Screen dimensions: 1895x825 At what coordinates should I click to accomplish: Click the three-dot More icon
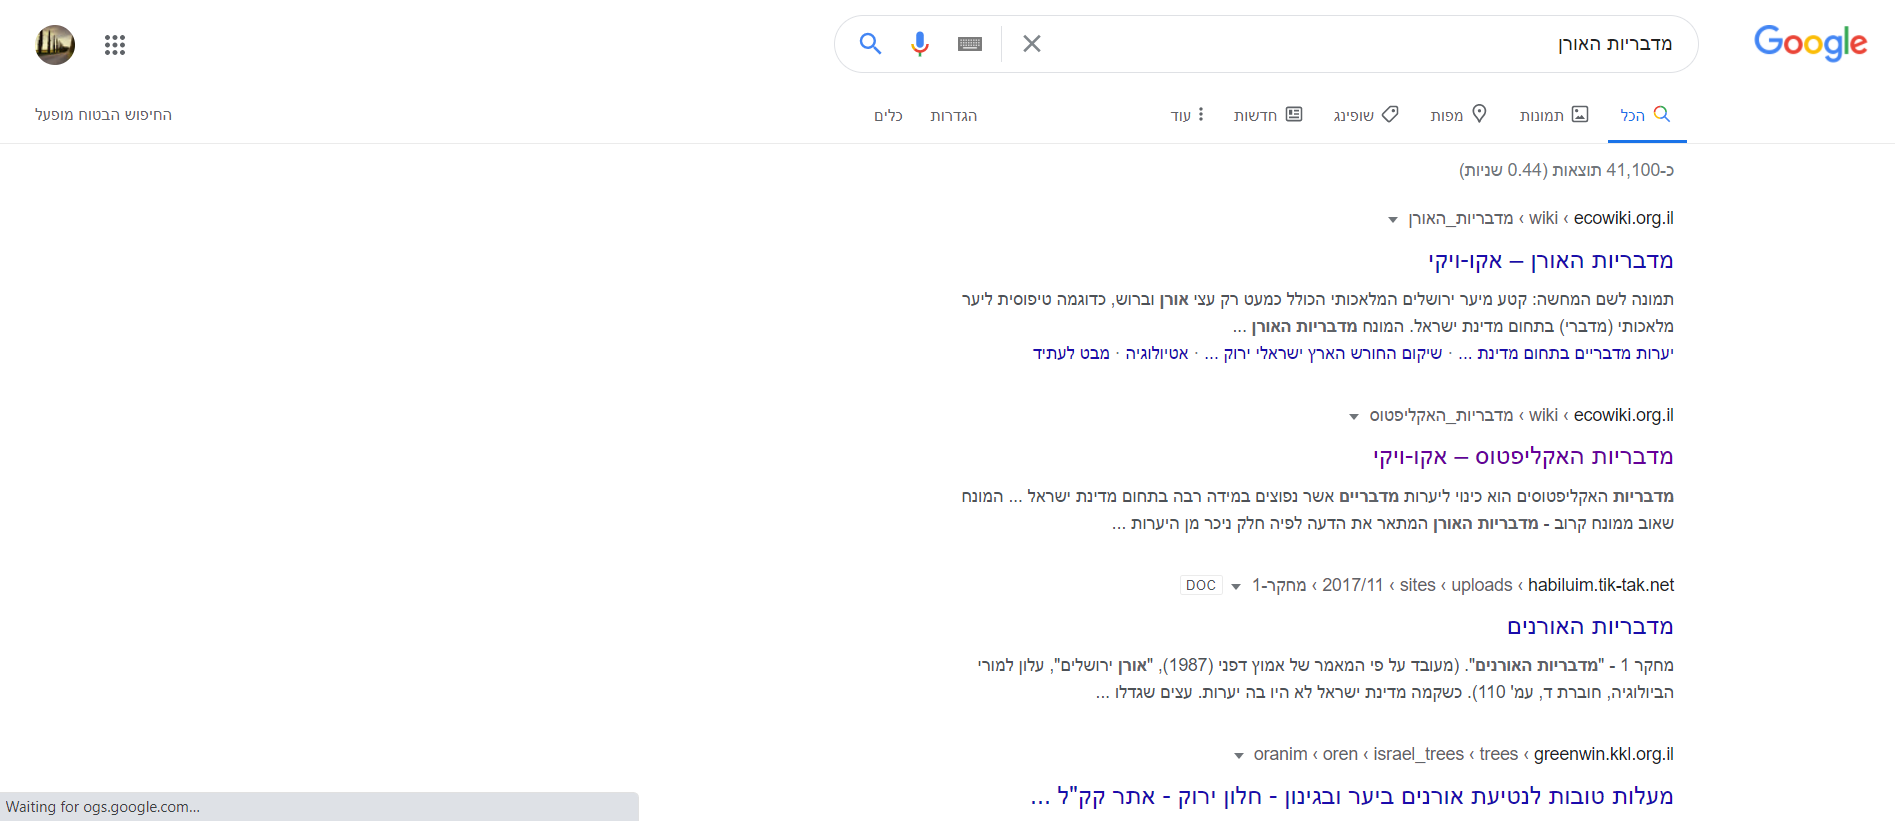pos(1201,114)
